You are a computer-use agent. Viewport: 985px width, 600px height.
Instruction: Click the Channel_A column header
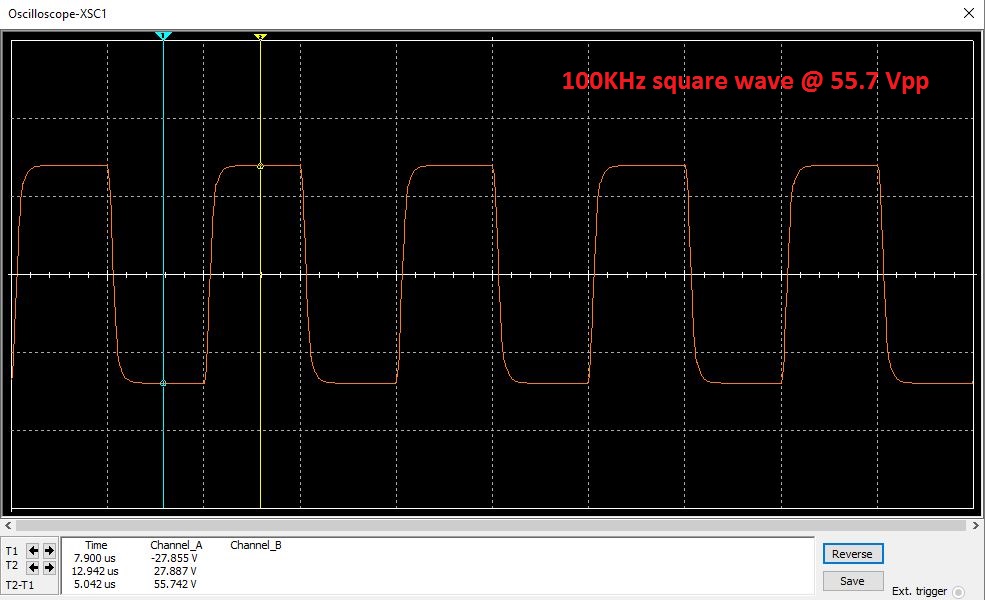176,545
